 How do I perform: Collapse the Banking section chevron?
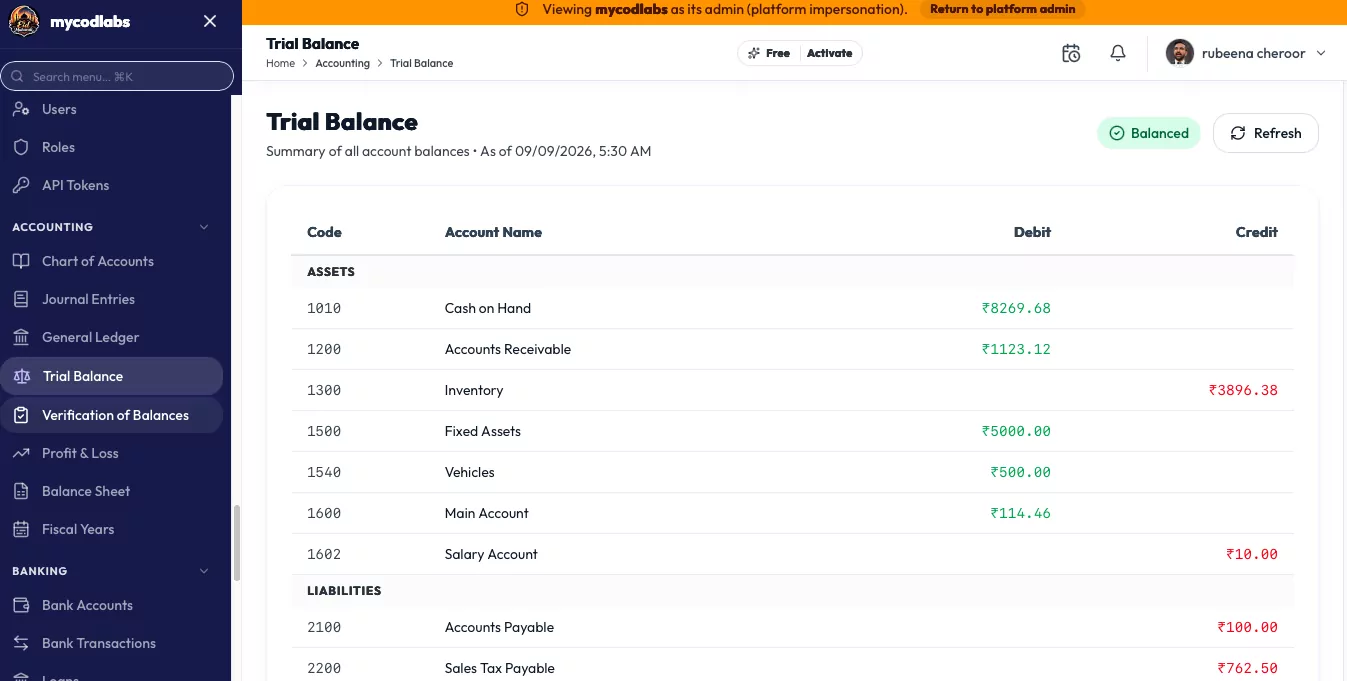(204, 571)
